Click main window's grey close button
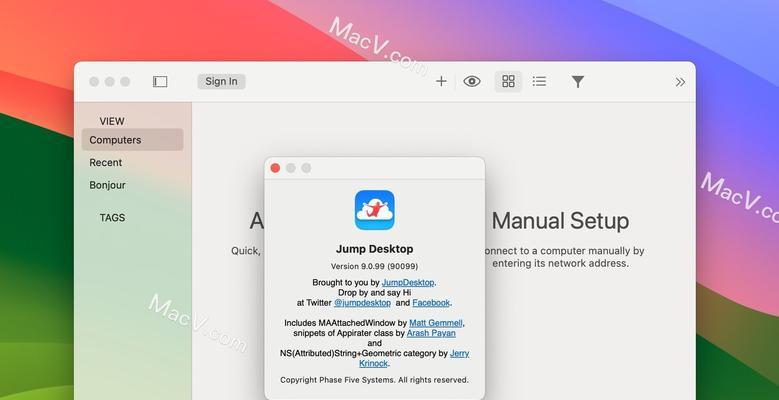 [x=94, y=81]
